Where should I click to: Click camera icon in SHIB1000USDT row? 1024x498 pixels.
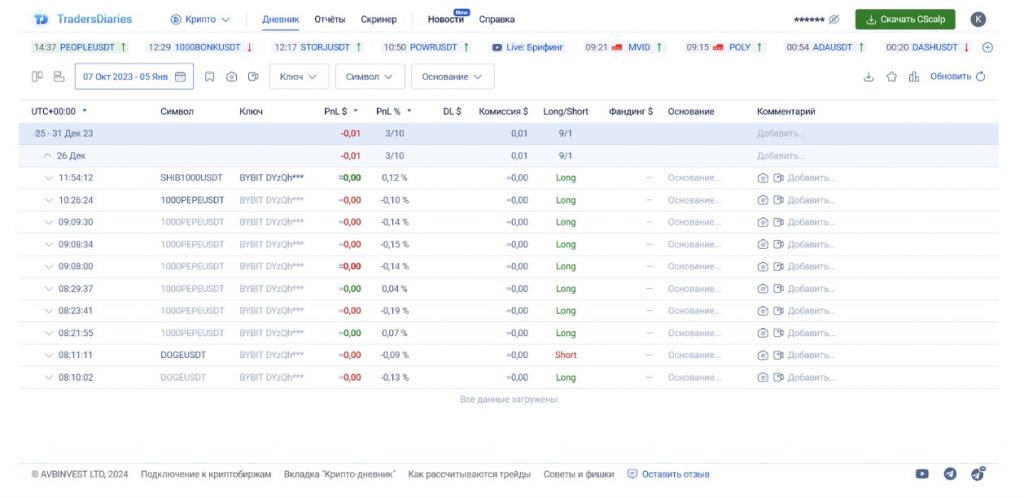tap(763, 178)
